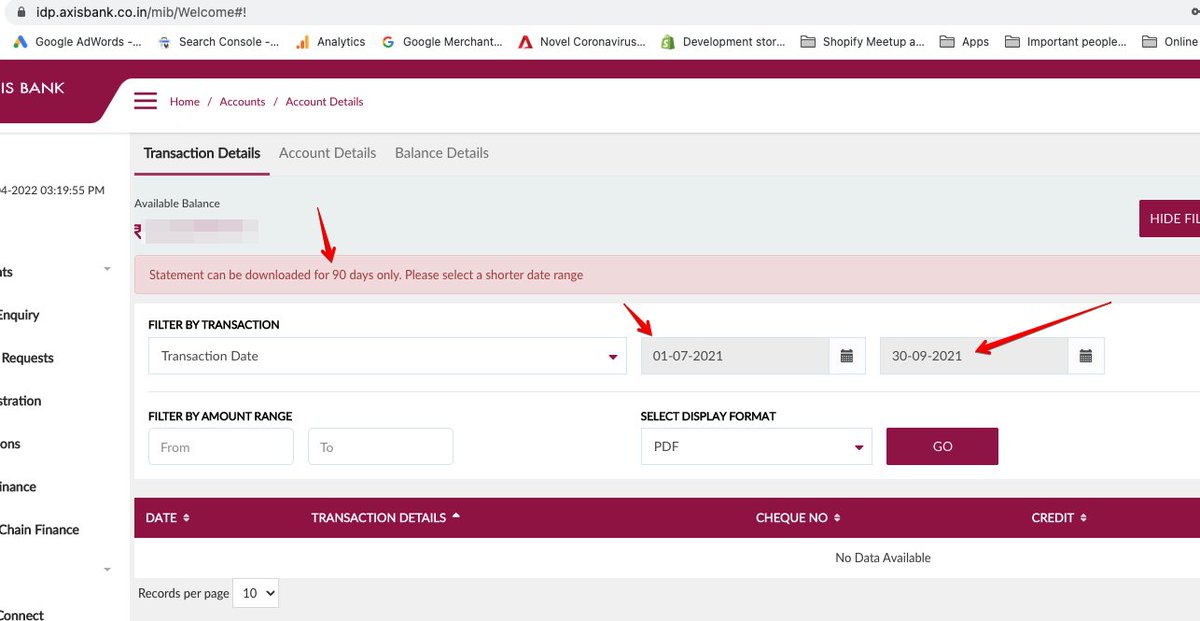This screenshot has width=1200, height=621.
Task: Expand the Transaction Date filter dropdown
Action: [x=387, y=356]
